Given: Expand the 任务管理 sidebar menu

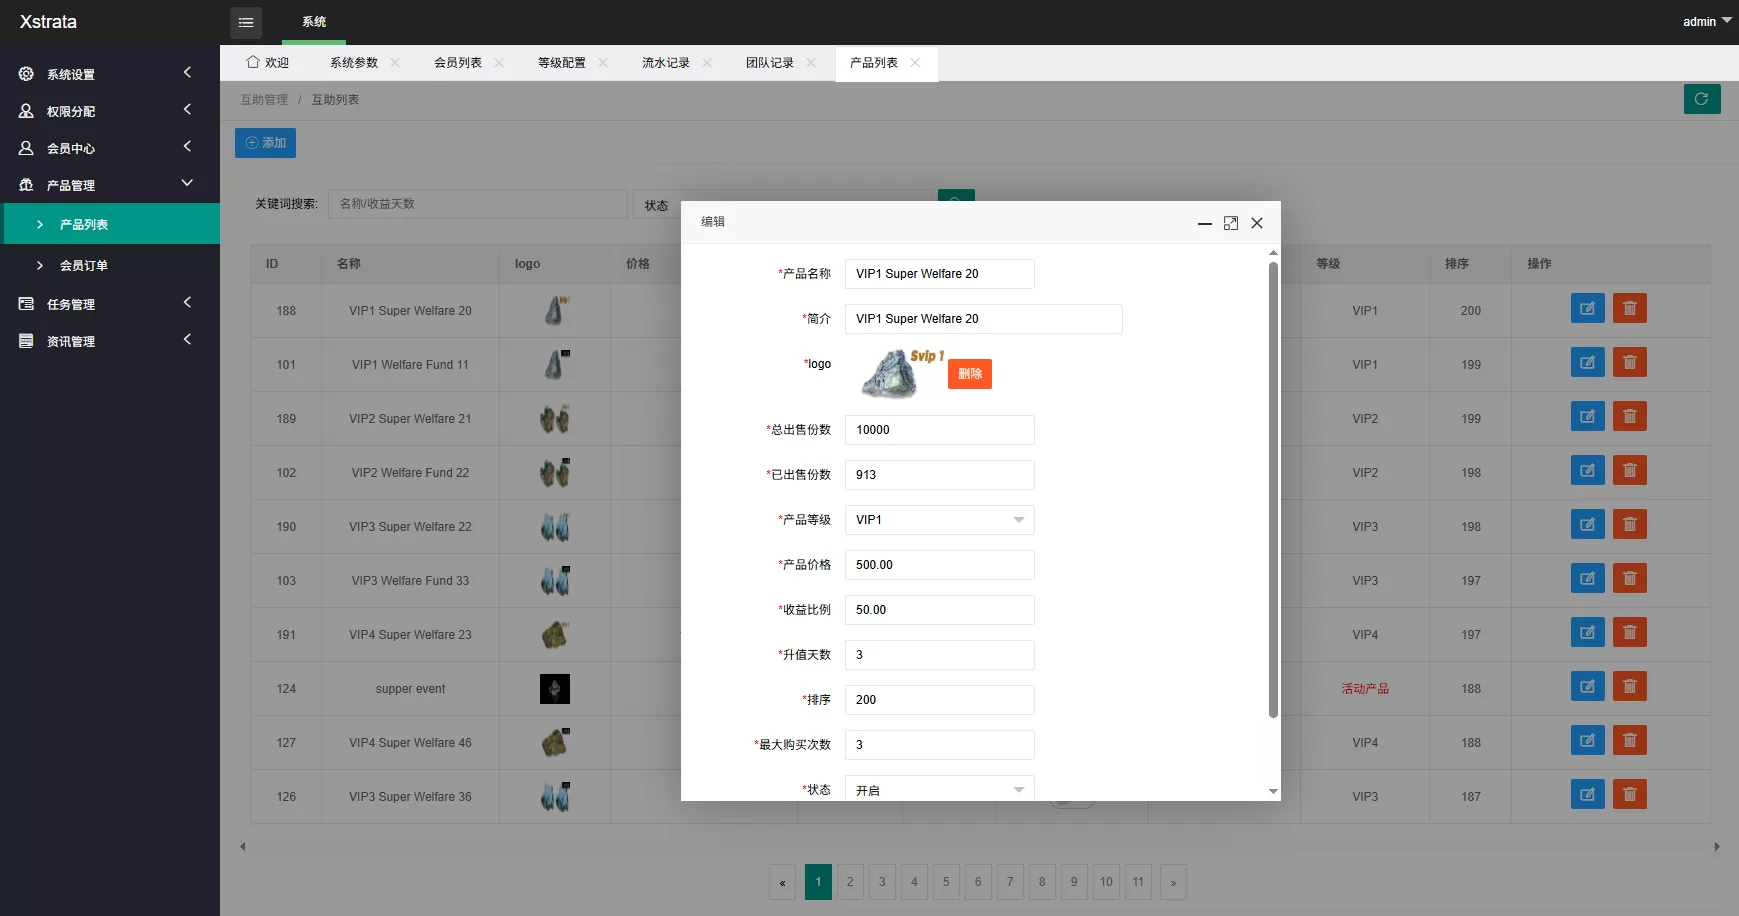Looking at the screenshot, I should pyautogui.click(x=109, y=304).
